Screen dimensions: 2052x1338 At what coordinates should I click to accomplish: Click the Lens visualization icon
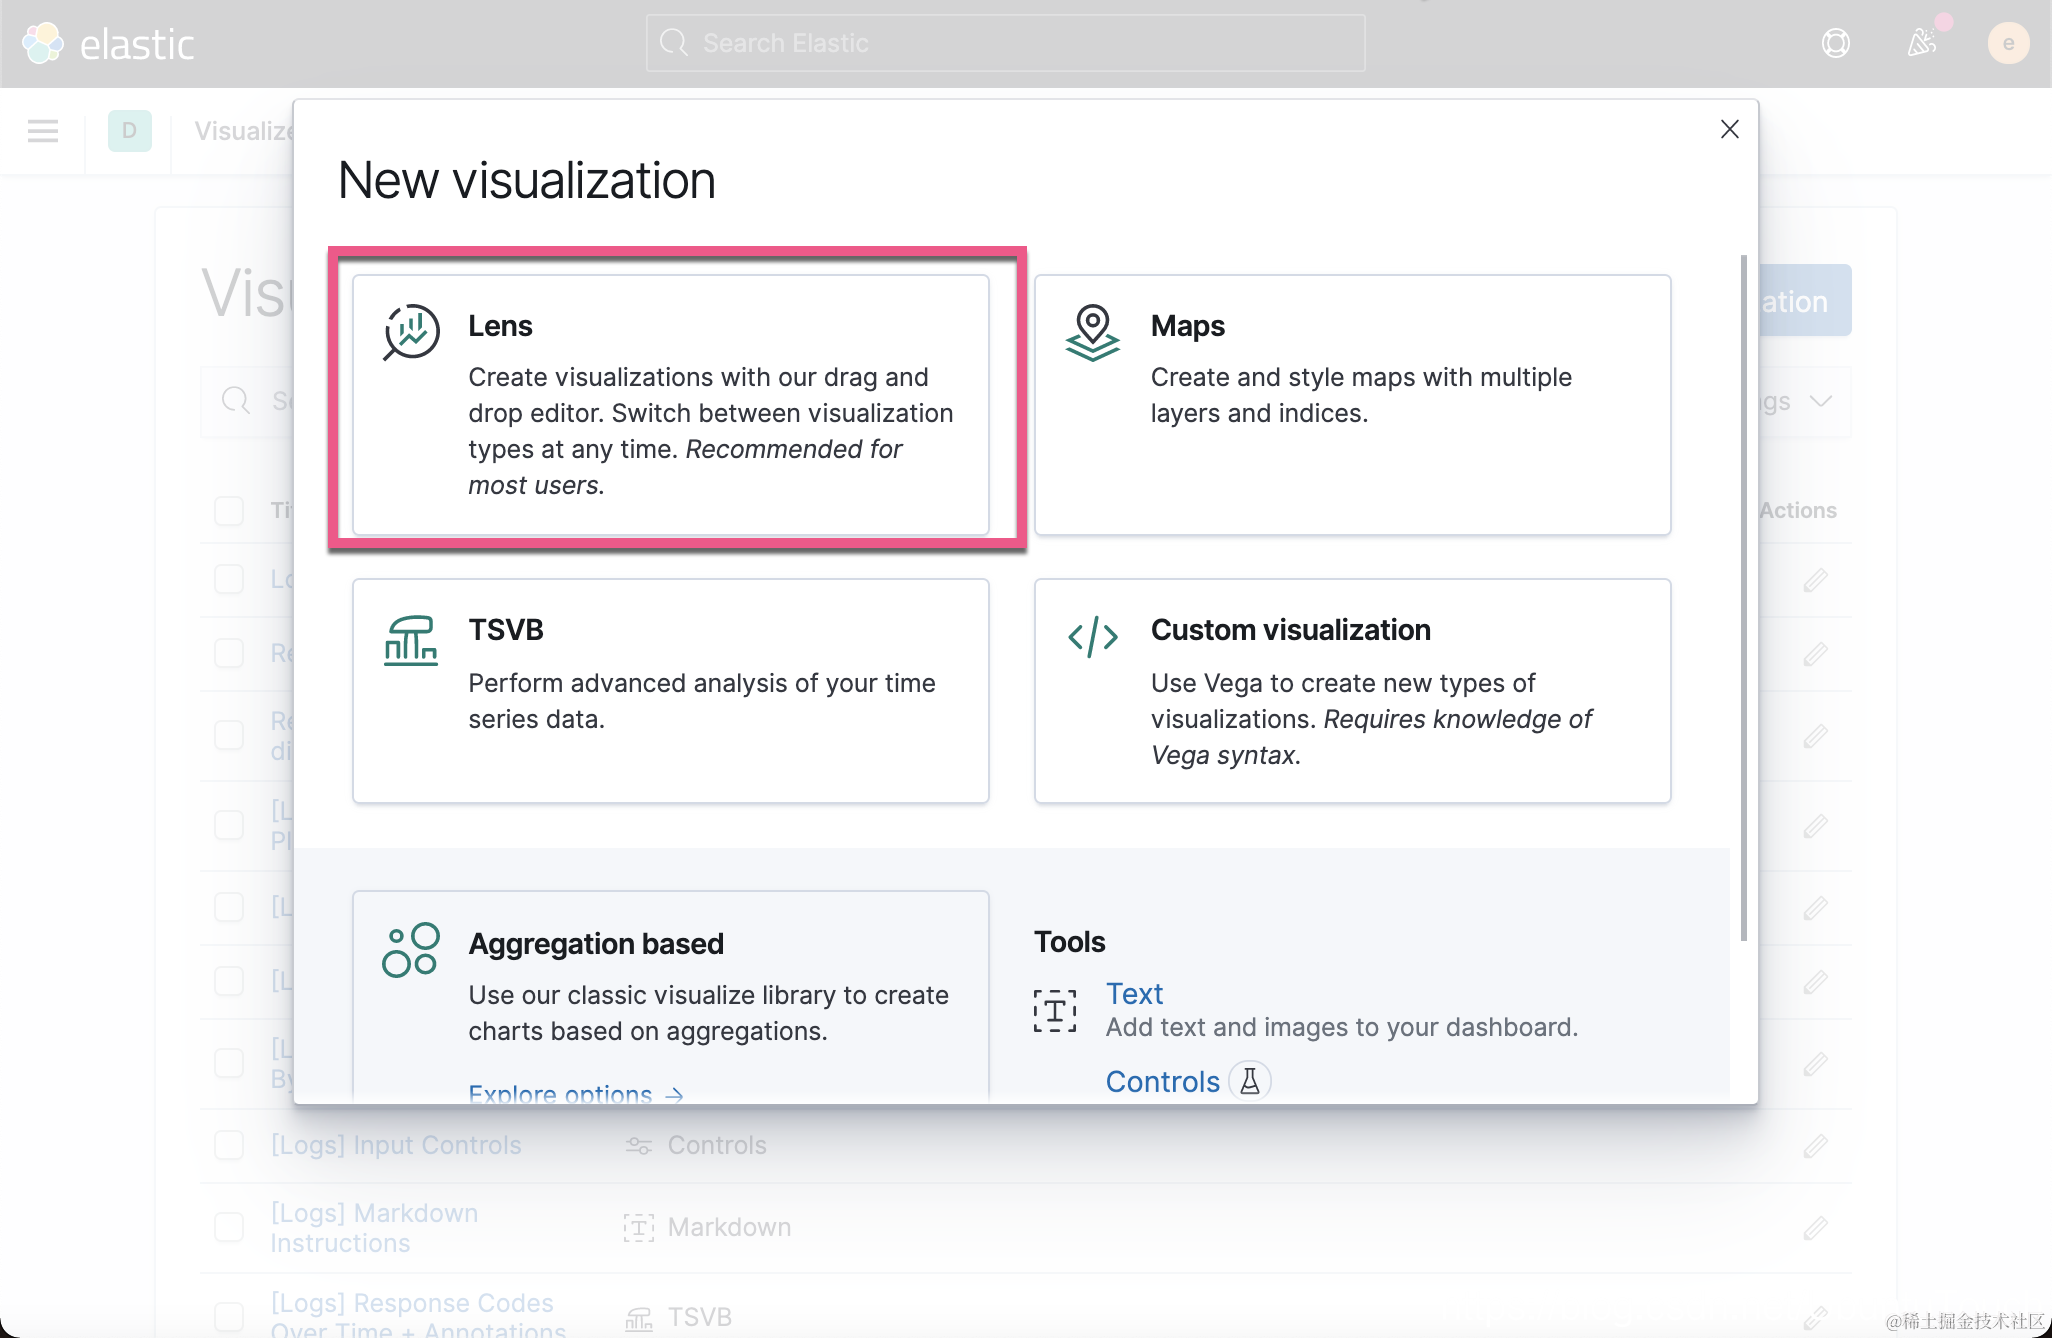(x=411, y=332)
